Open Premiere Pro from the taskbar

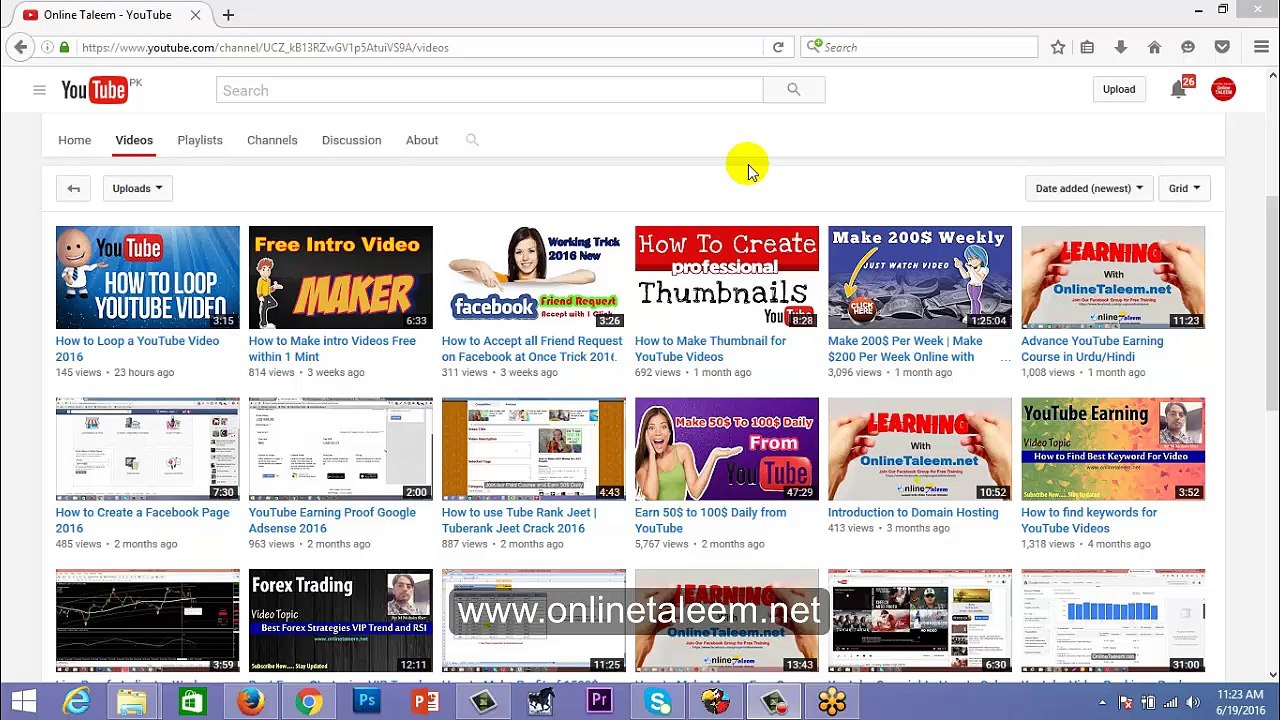tap(600, 702)
